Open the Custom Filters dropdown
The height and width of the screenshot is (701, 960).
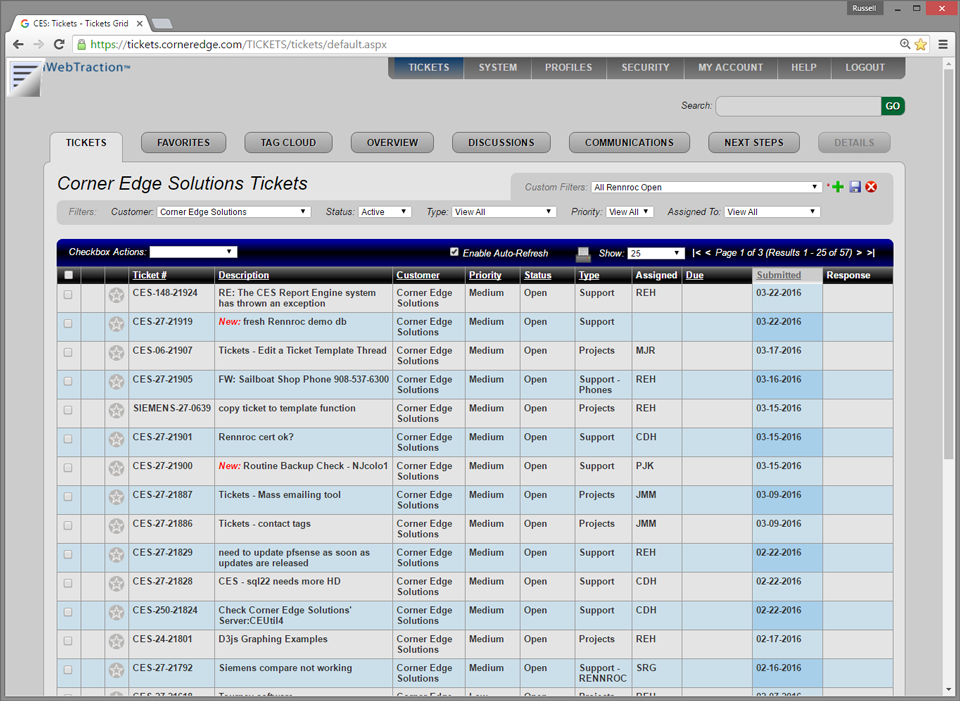(706, 187)
